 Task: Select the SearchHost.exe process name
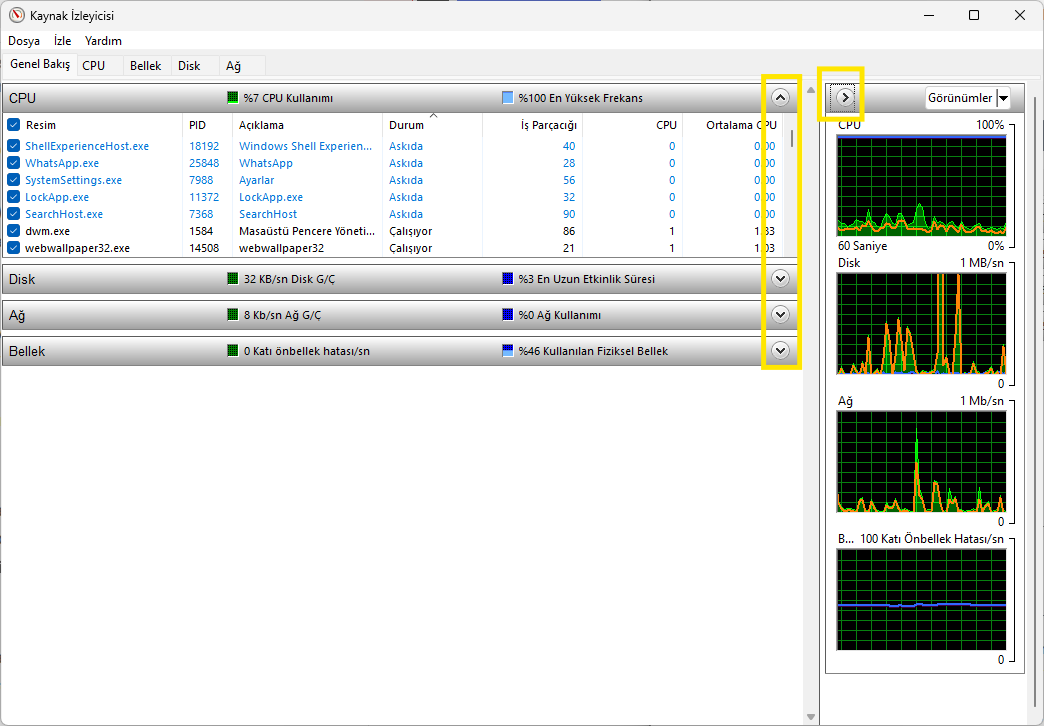pos(64,214)
